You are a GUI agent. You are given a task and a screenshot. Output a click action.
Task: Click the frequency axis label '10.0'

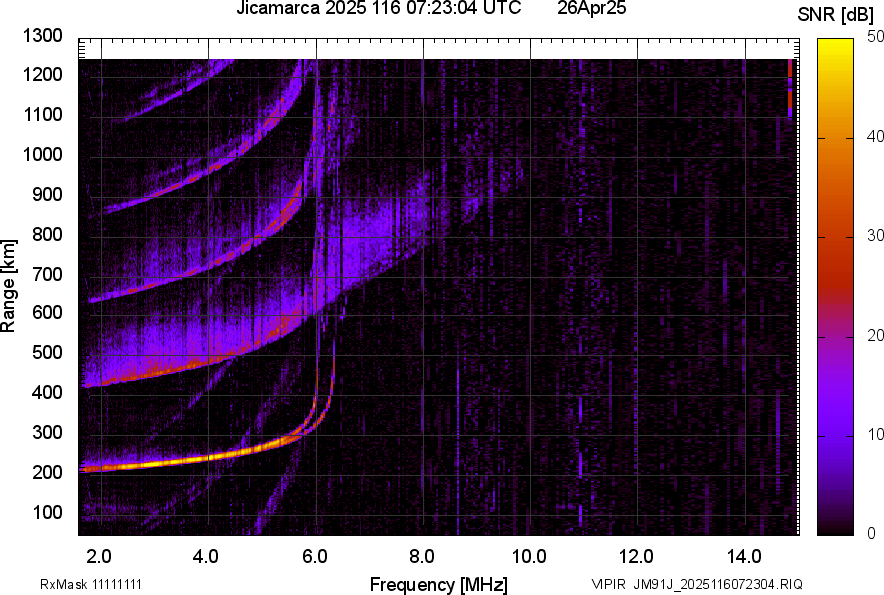pyautogui.click(x=529, y=557)
